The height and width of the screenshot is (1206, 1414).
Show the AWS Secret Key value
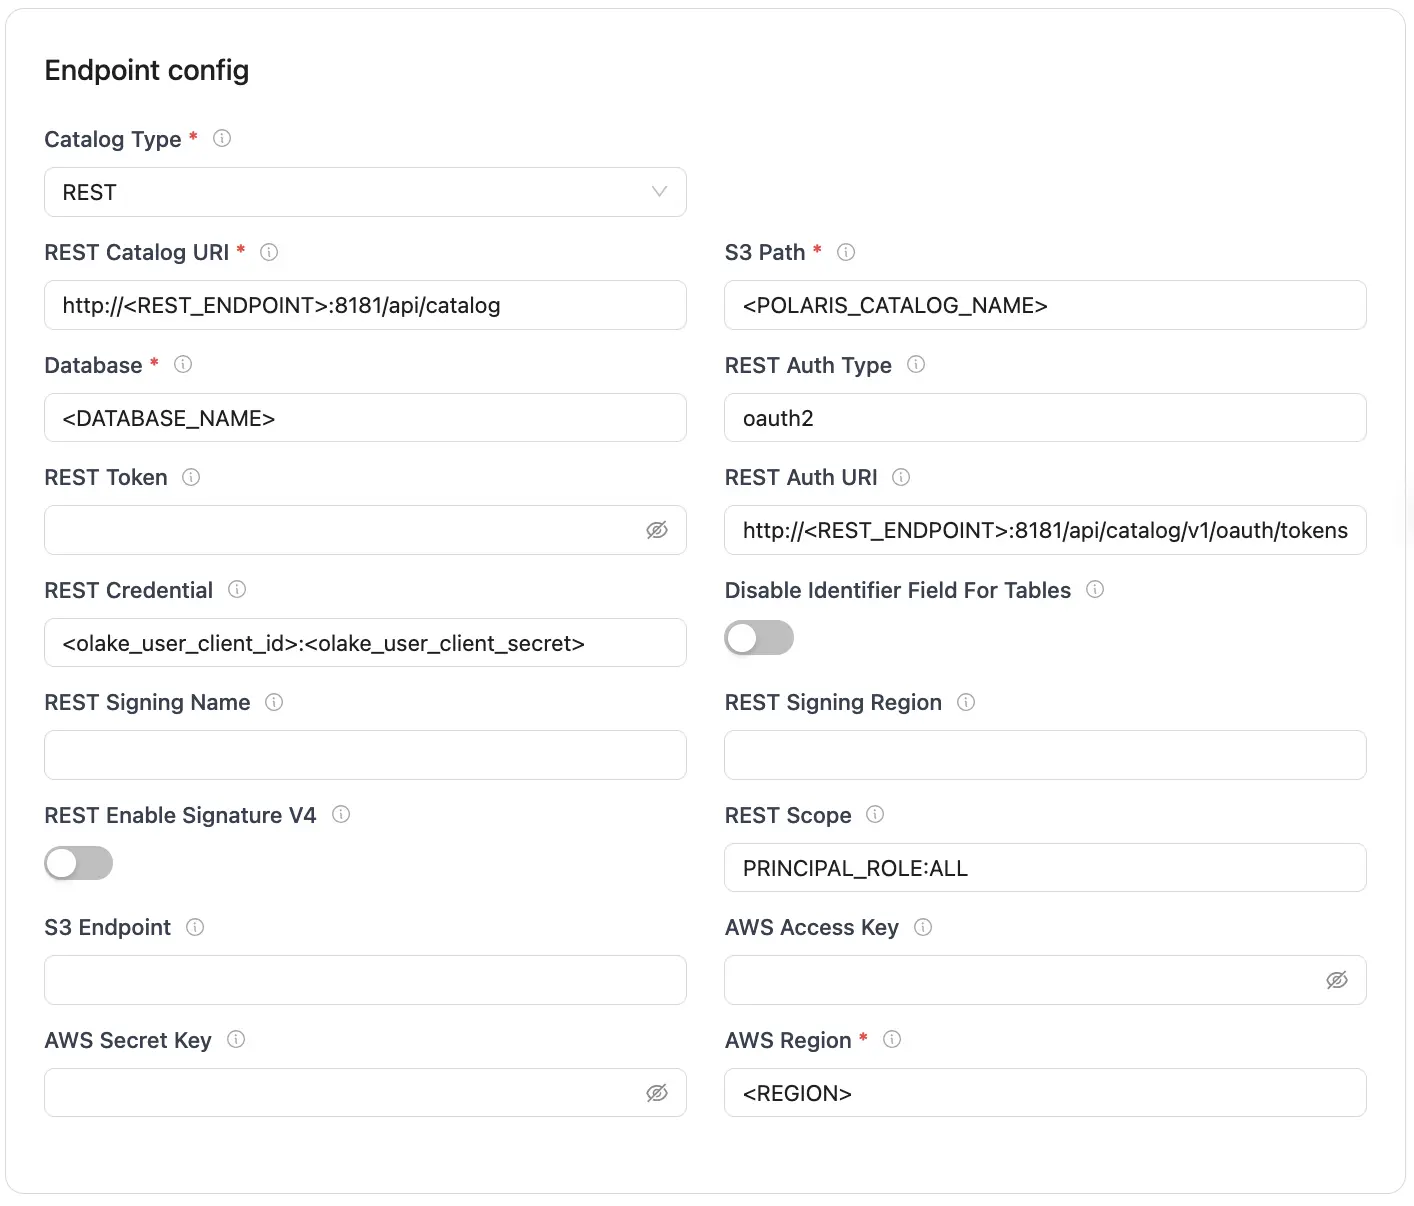coord(656,1093)
